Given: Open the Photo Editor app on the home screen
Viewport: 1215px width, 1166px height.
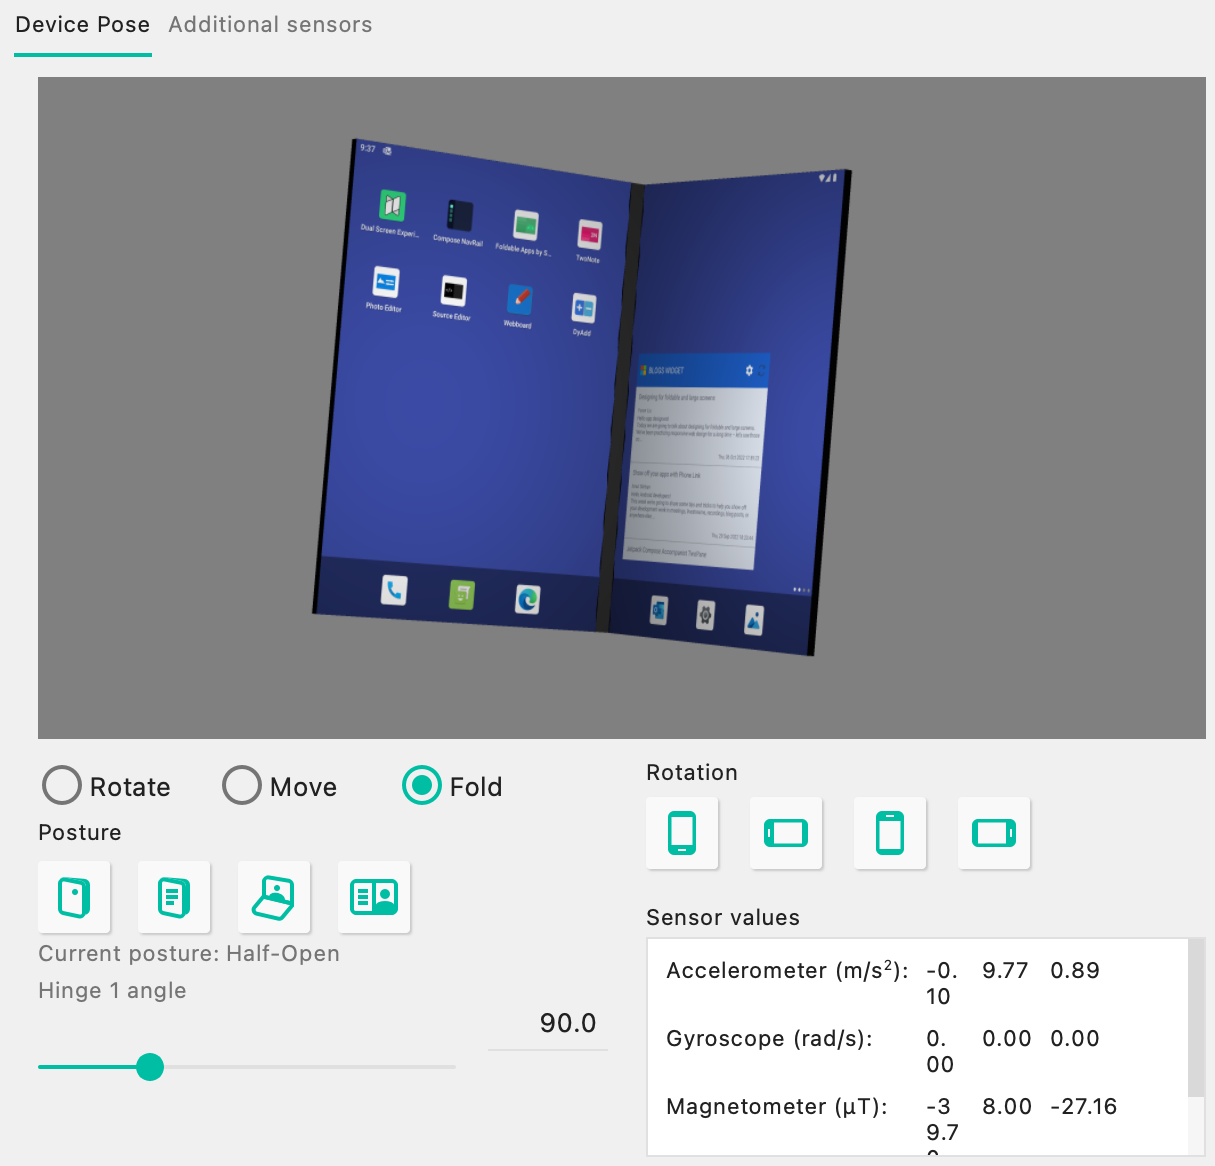Looking at the screenshot, I should click(x=386, y=282).
